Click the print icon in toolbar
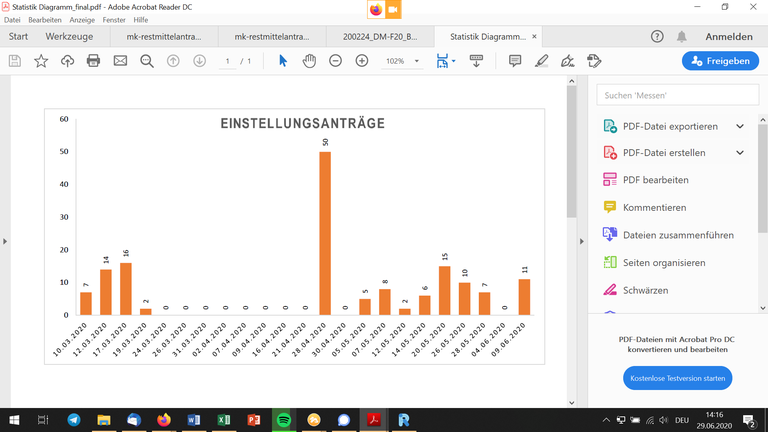 [93, 61]
